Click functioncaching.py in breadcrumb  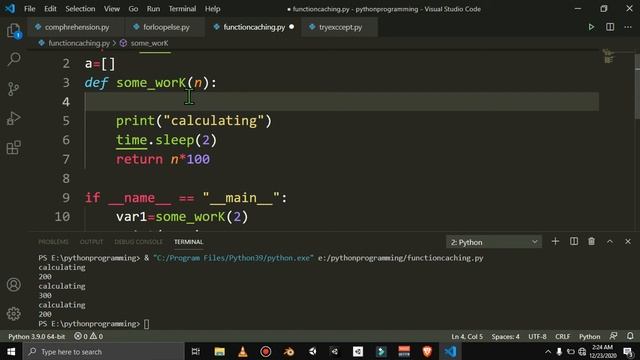coord(79,43)
